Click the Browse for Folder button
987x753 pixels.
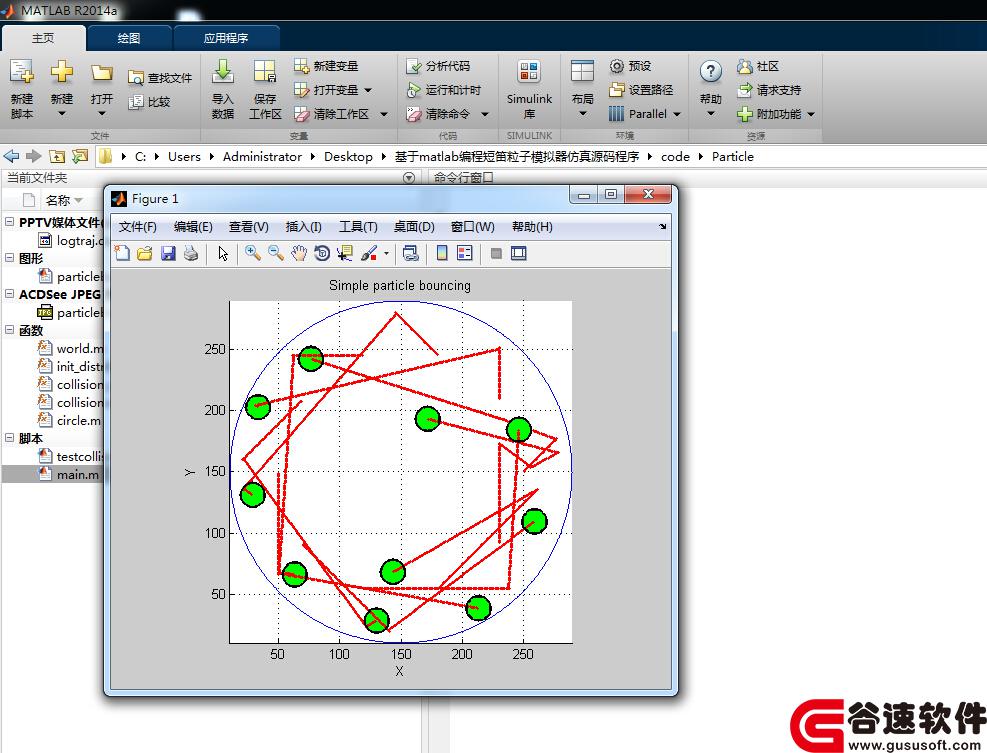click(x=80, y=156)
